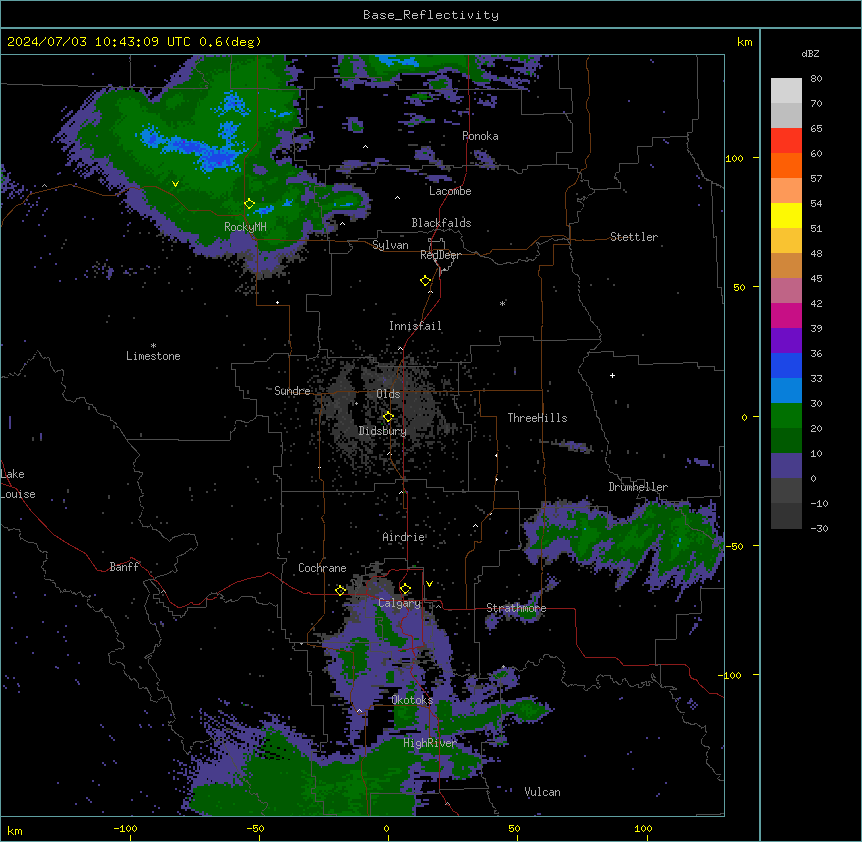Viewport: 862px width, 842px height.
Task: Click the Lacombe city label
Action: click(x=450, y=191)
